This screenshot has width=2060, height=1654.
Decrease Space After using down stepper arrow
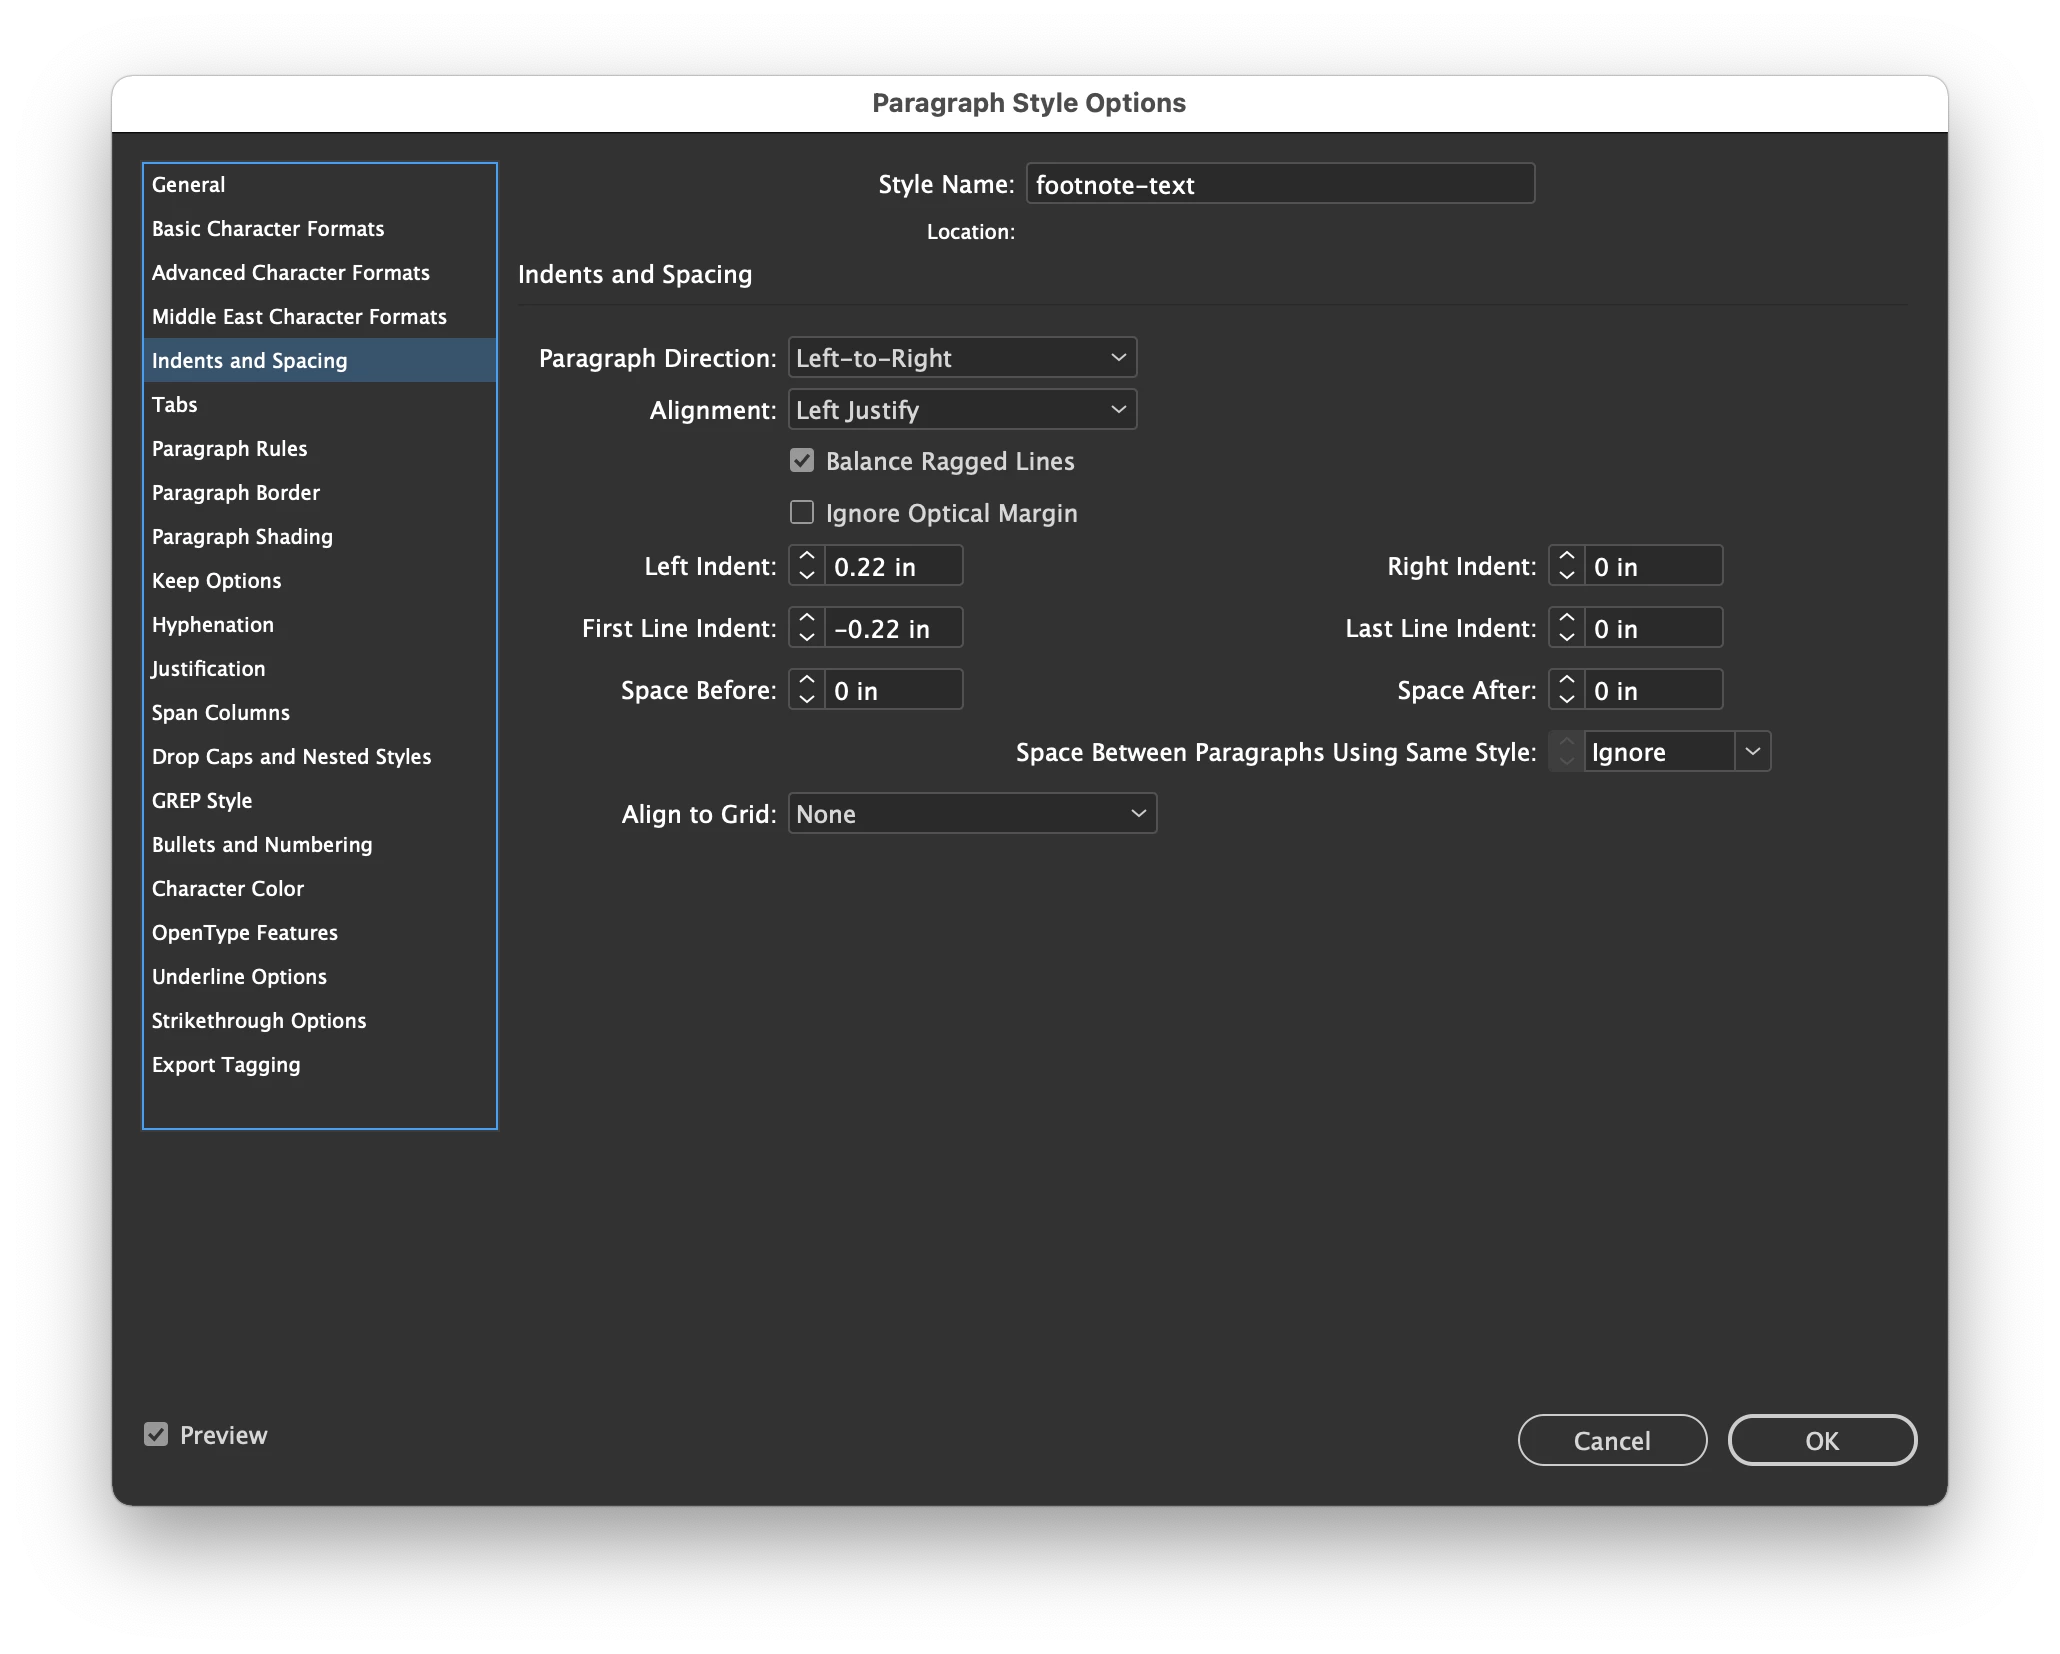(x=1567, y=700)
